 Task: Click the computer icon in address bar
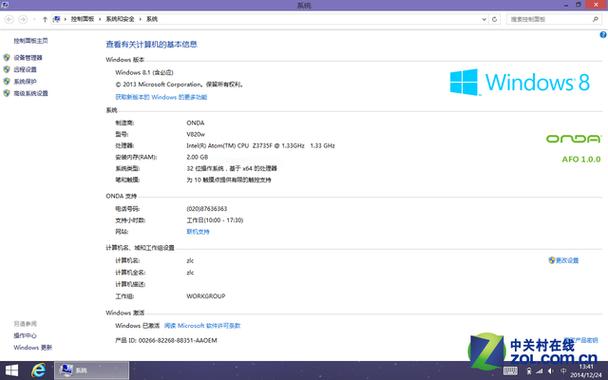click(57, 19)
